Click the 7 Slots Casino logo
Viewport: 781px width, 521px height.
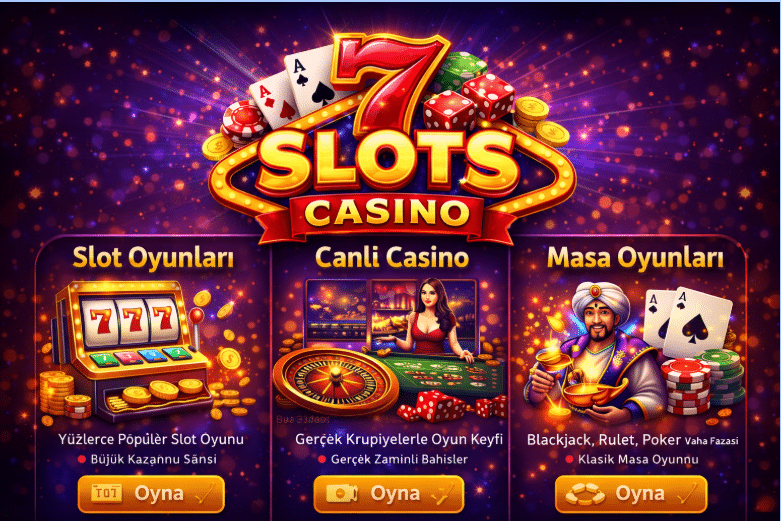pos(391,139)
